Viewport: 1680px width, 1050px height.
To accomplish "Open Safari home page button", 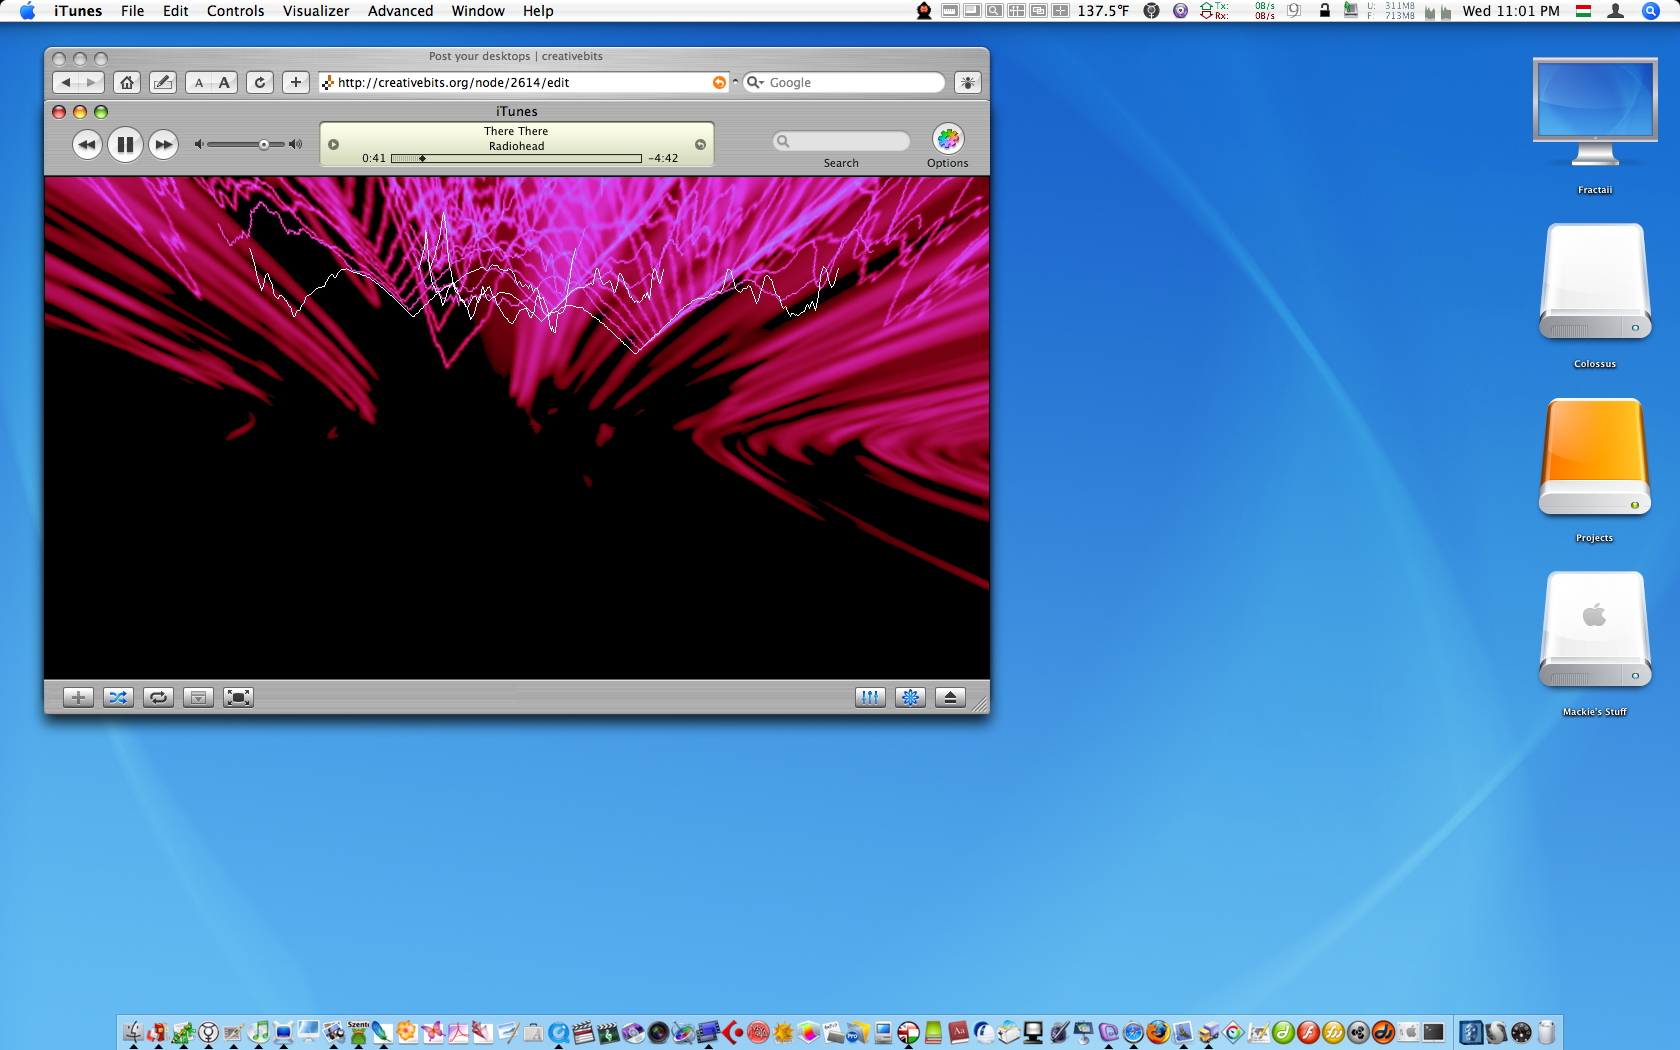I will click(127, 82).
